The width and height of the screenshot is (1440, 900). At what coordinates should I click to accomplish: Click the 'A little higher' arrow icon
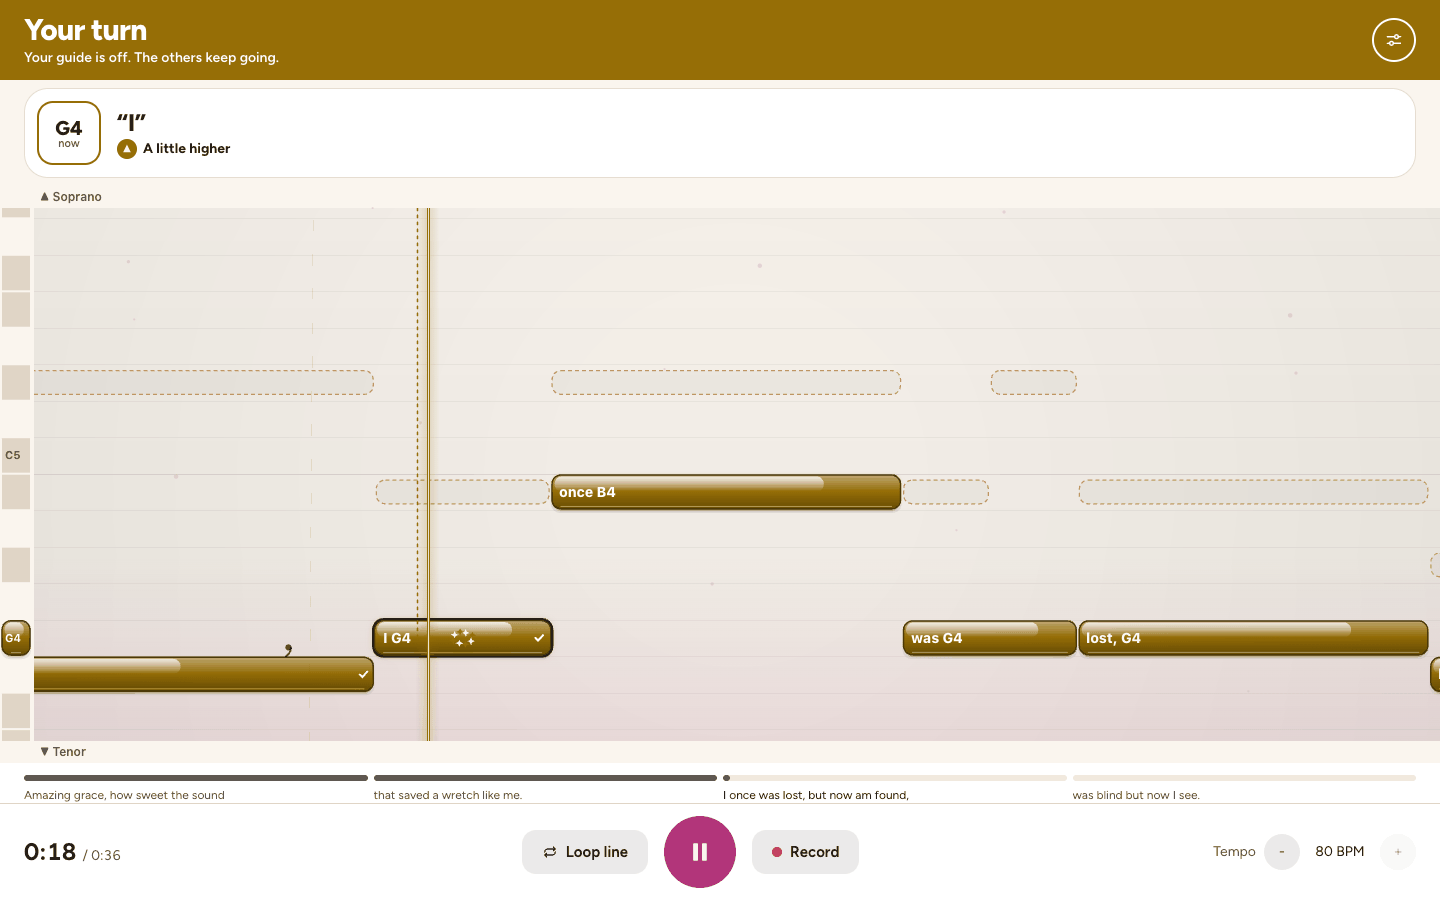click(127, 149)
